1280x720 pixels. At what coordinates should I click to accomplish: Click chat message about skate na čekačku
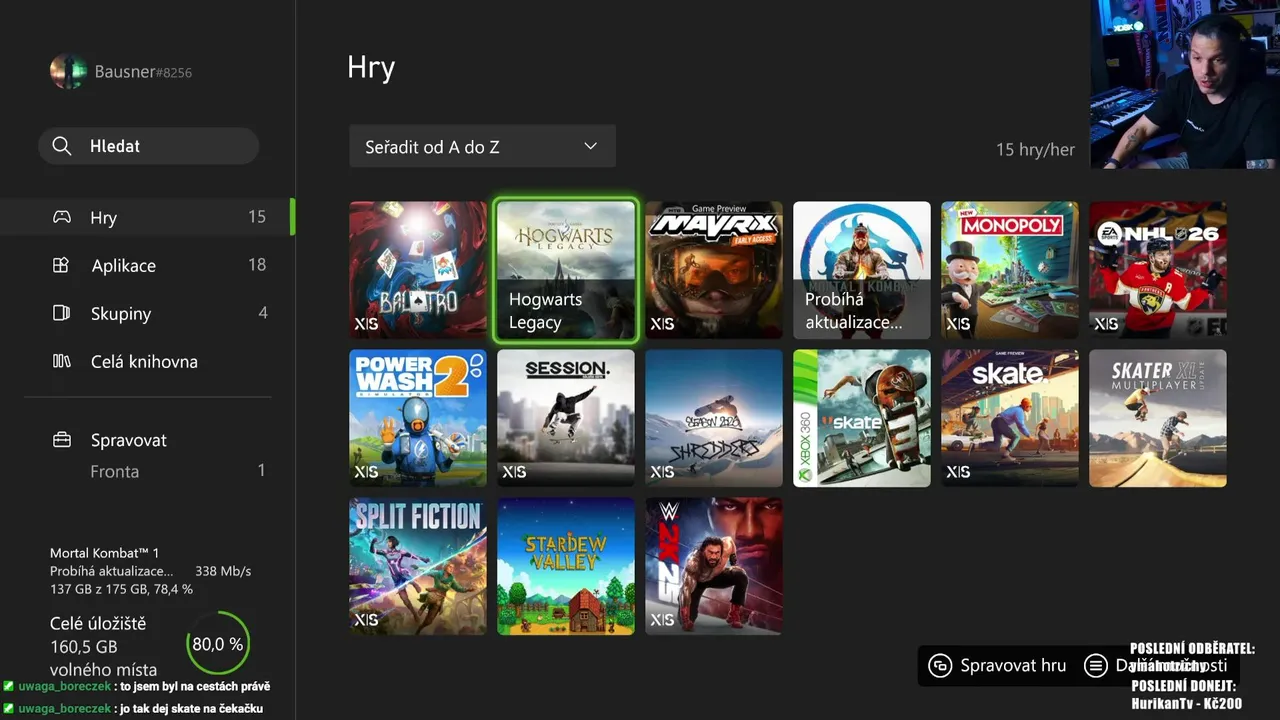(135, 708)
